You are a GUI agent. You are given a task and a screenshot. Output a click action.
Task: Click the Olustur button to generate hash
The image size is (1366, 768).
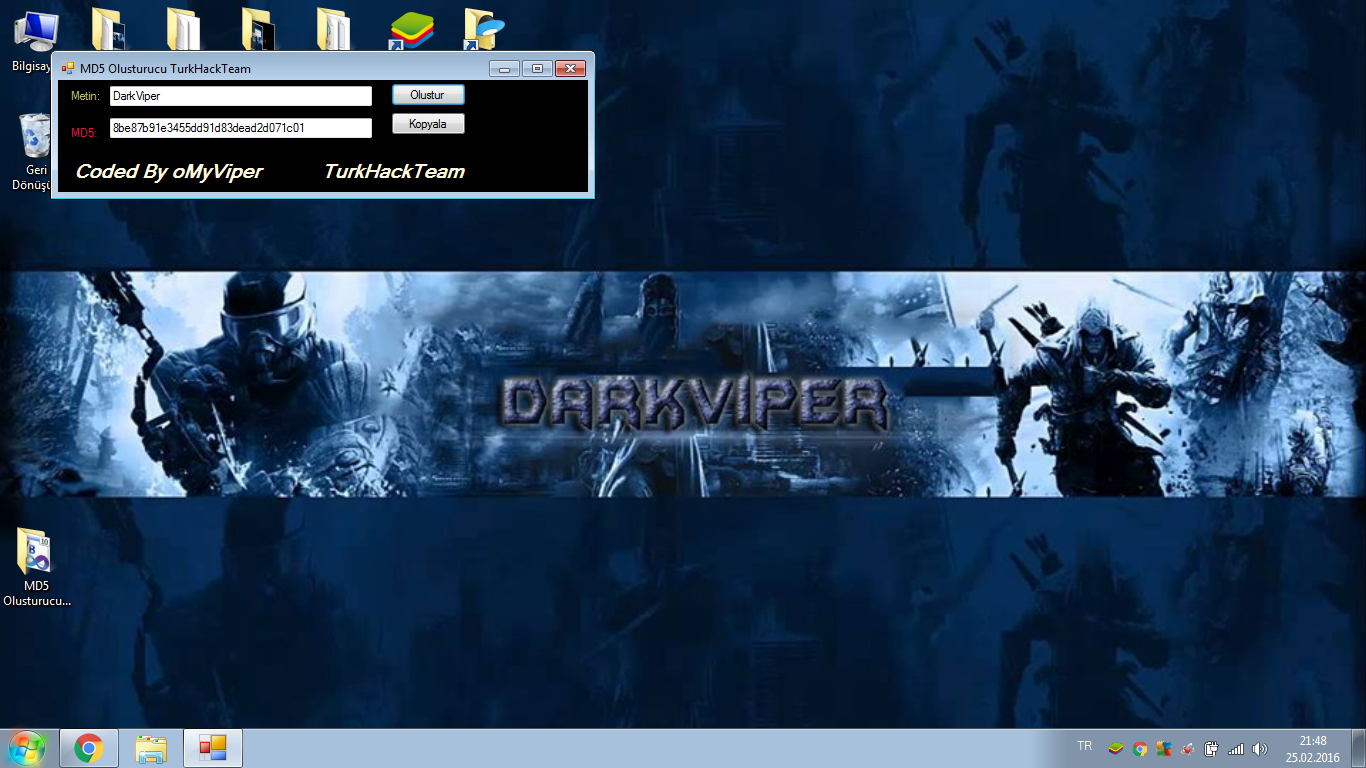(428, 95)
